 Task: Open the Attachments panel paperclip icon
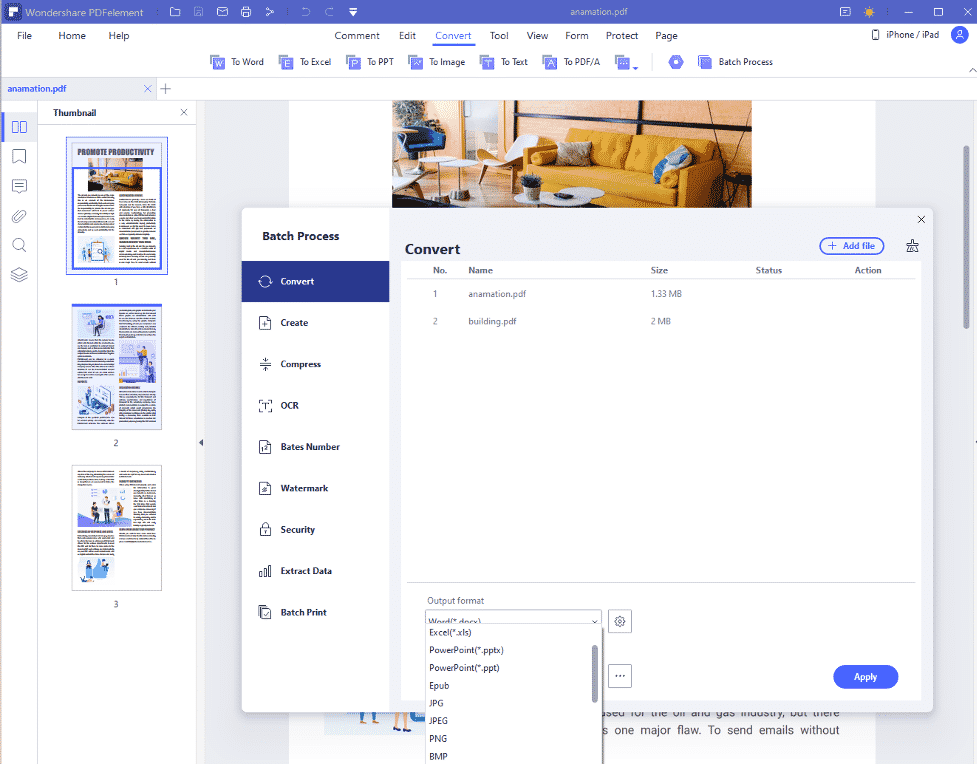(x=19, y=216)
